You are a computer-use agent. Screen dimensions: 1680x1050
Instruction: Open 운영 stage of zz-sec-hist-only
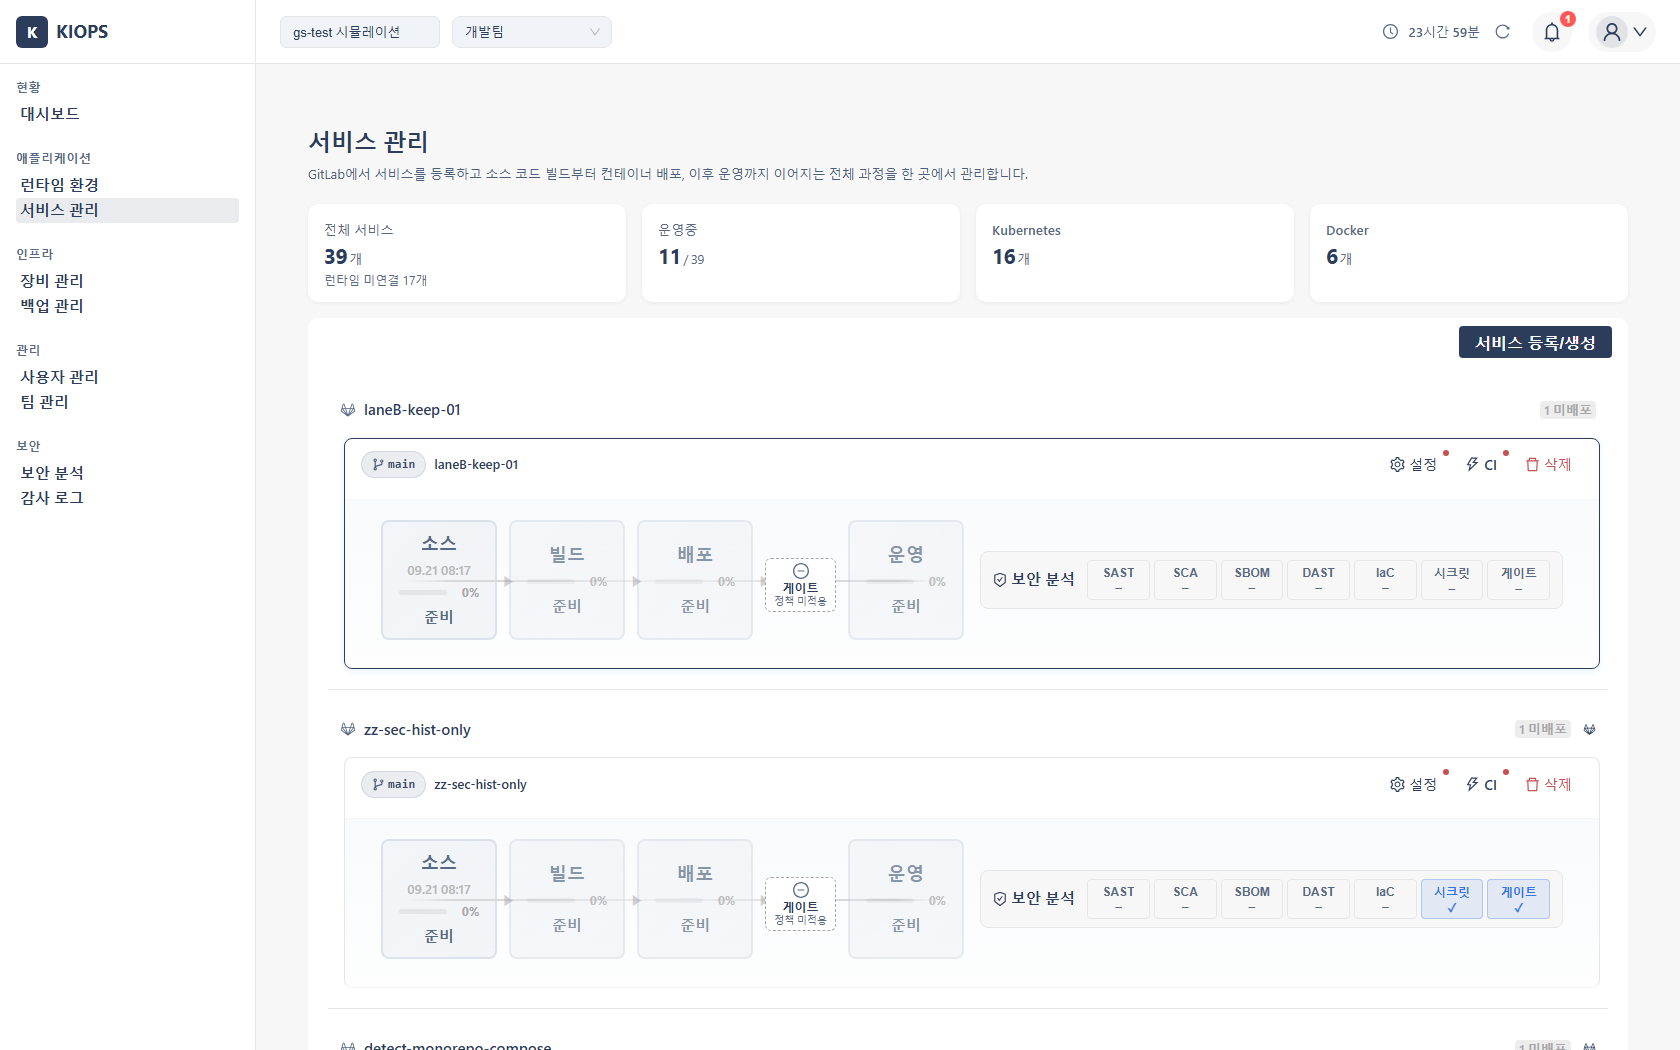tap(906, 899)
